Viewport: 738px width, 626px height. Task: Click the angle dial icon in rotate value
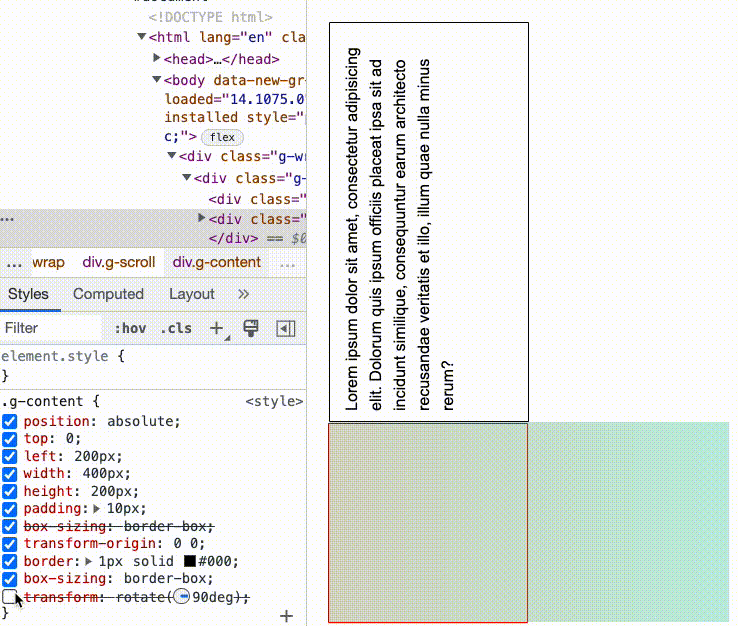click(x=181, y=597)
